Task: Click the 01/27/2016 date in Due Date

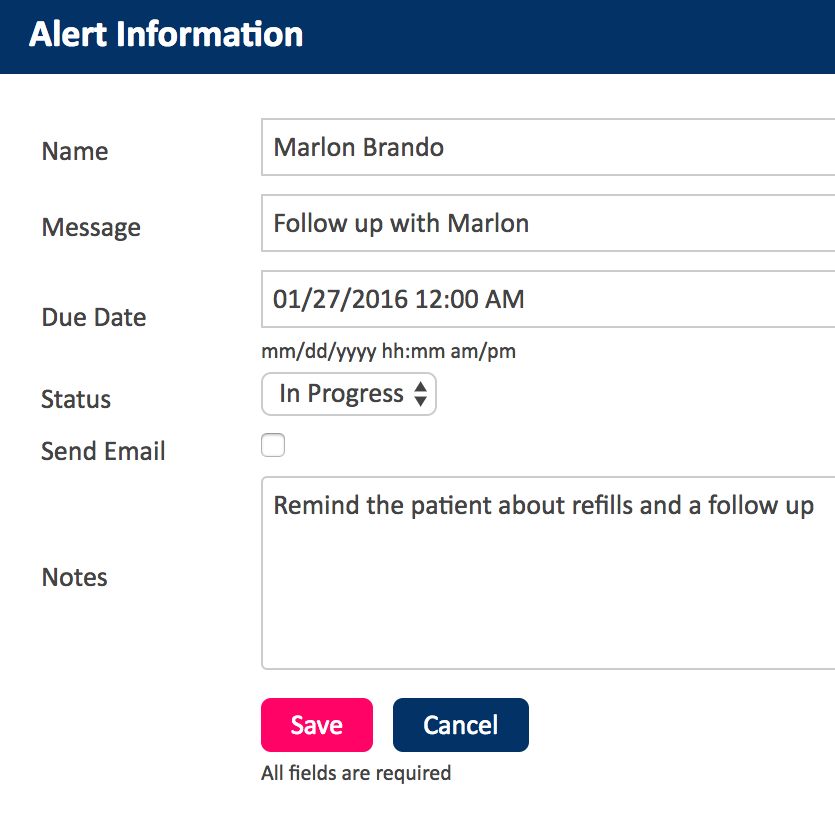Action: point(340,299)
